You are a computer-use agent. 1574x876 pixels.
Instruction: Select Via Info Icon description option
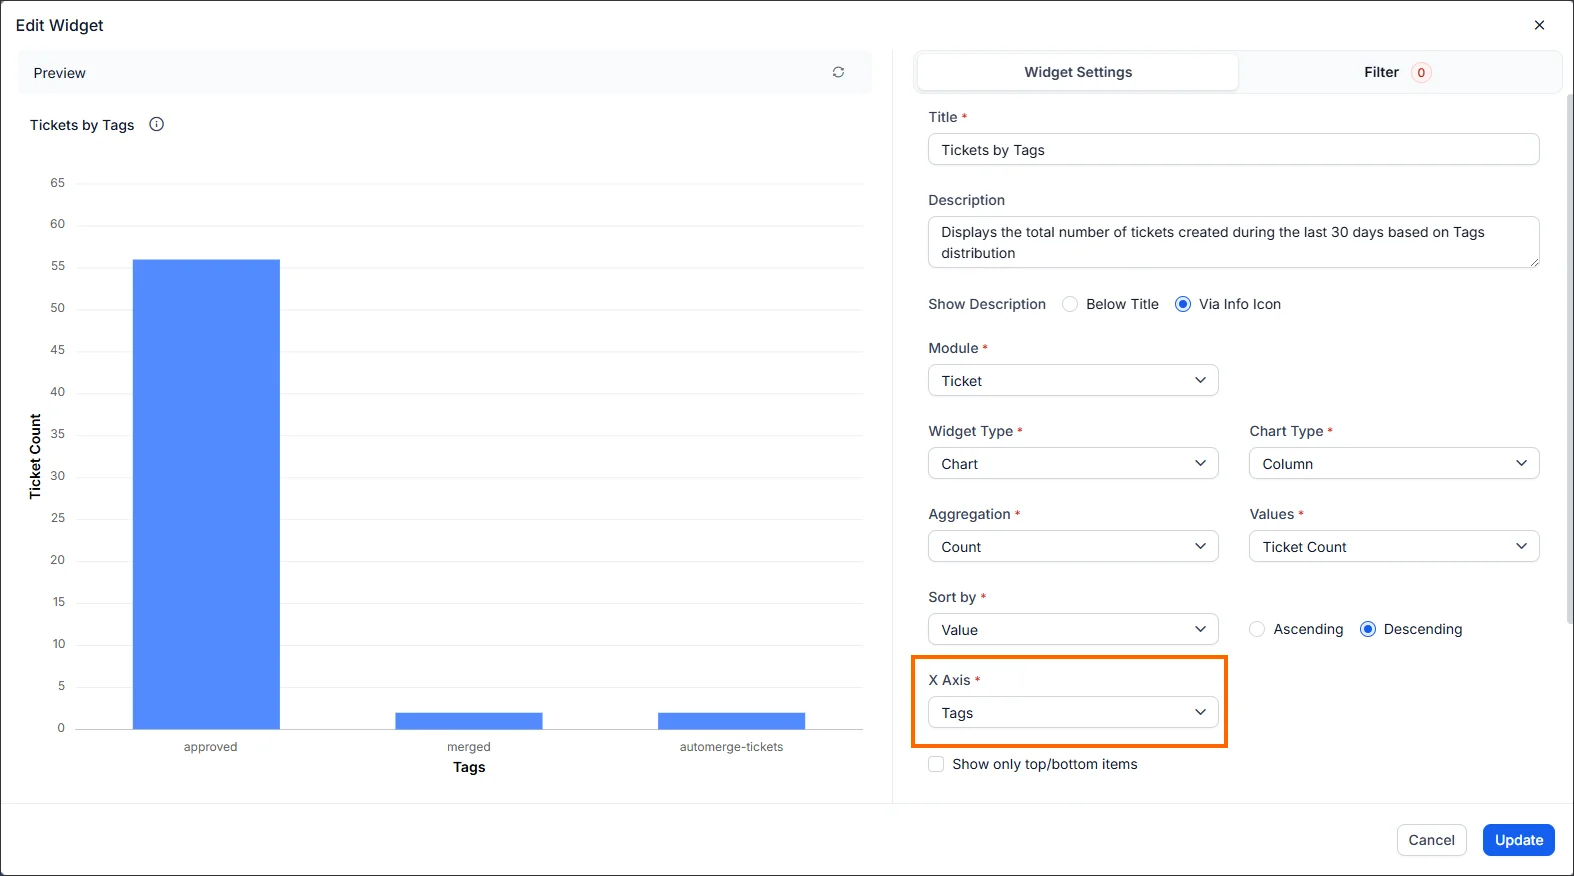(1183, 304)
